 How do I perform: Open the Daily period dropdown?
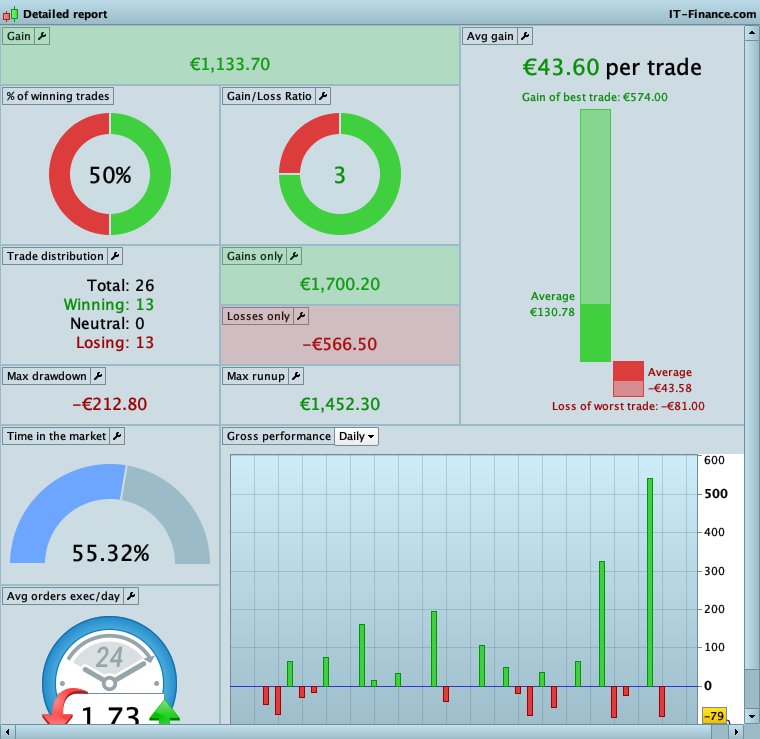[x=356, y=436]
